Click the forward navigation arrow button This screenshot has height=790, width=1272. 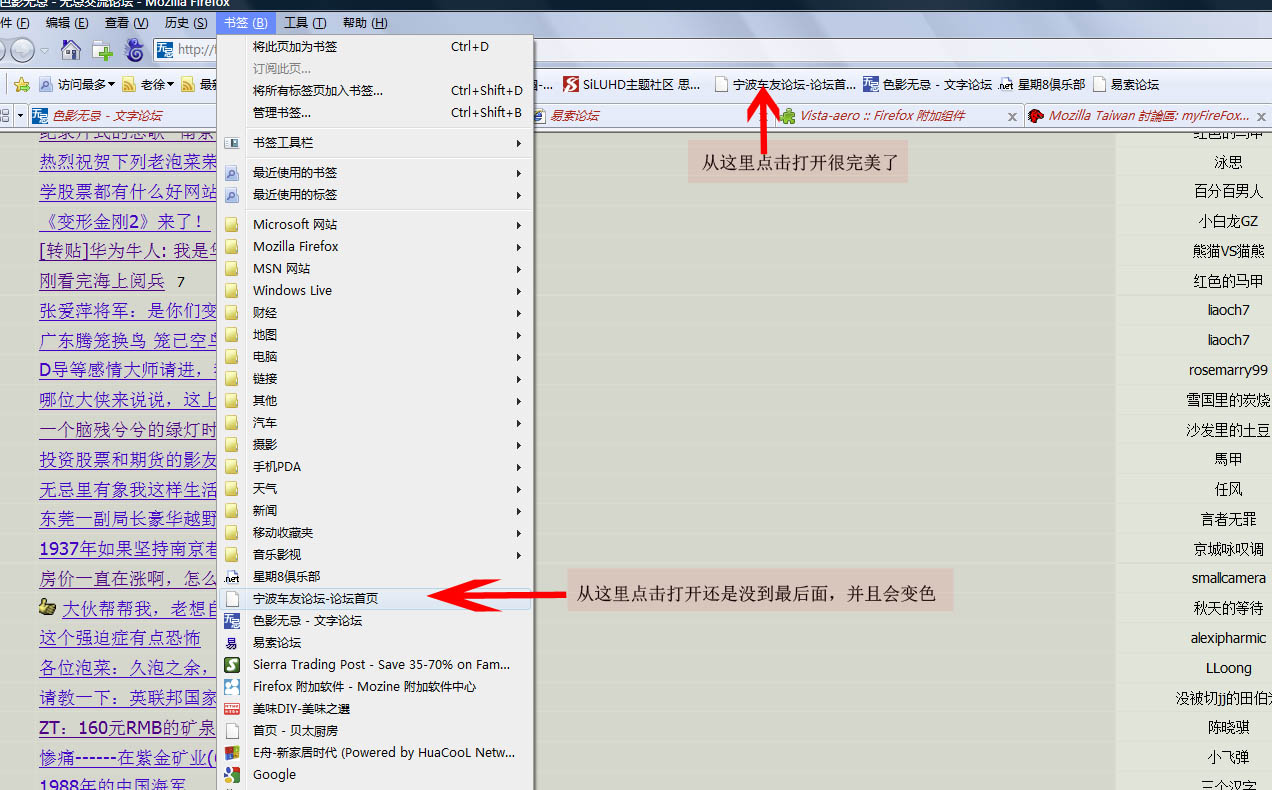pos(22,49)
